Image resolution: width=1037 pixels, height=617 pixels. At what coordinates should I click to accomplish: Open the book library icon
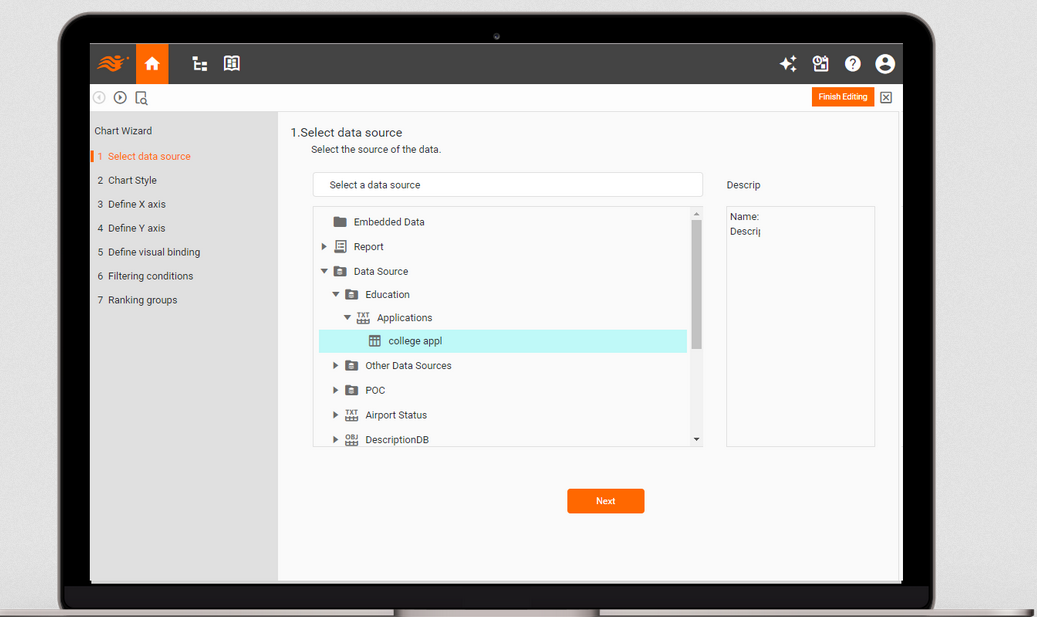(232, 64)
